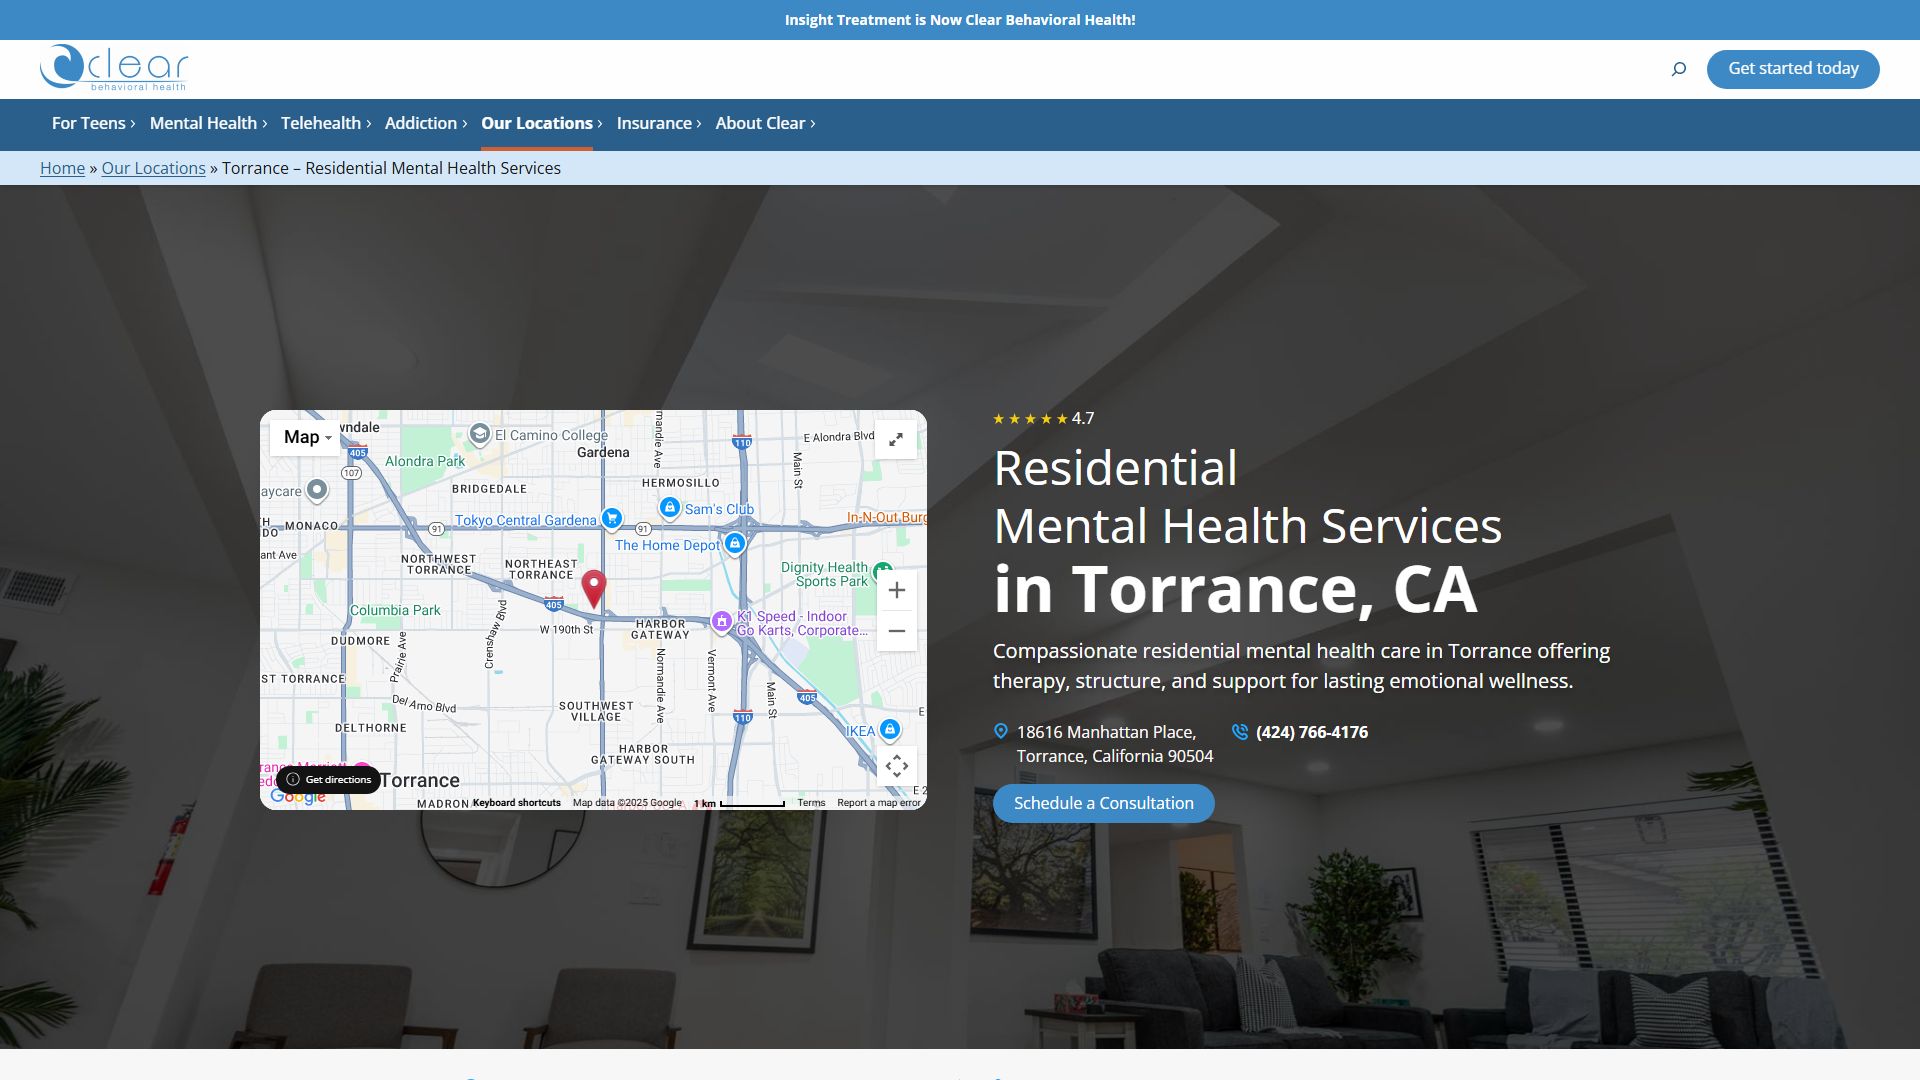Expand Insurance menu
1920x1080 pixels.
pyautogui.click(x=659, y=123)
